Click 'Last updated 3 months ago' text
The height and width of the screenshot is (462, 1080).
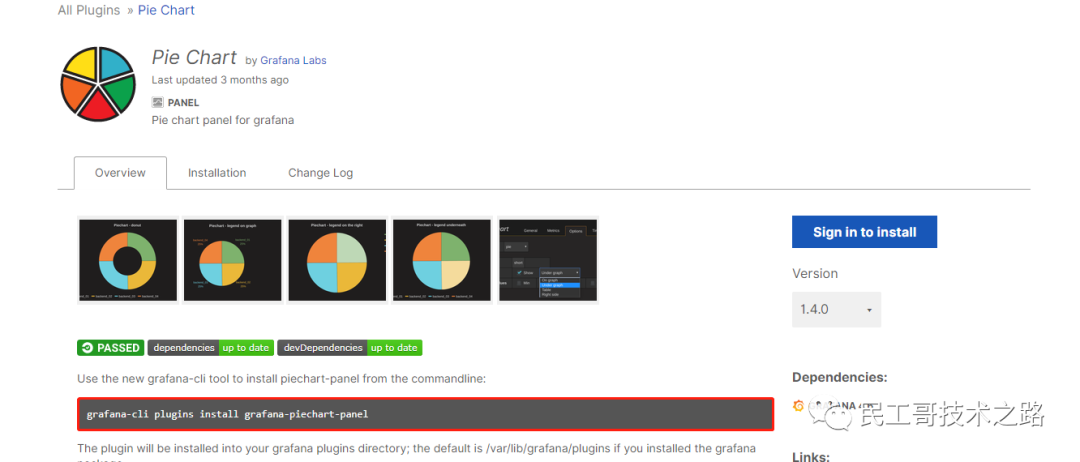tap(220, 80)
